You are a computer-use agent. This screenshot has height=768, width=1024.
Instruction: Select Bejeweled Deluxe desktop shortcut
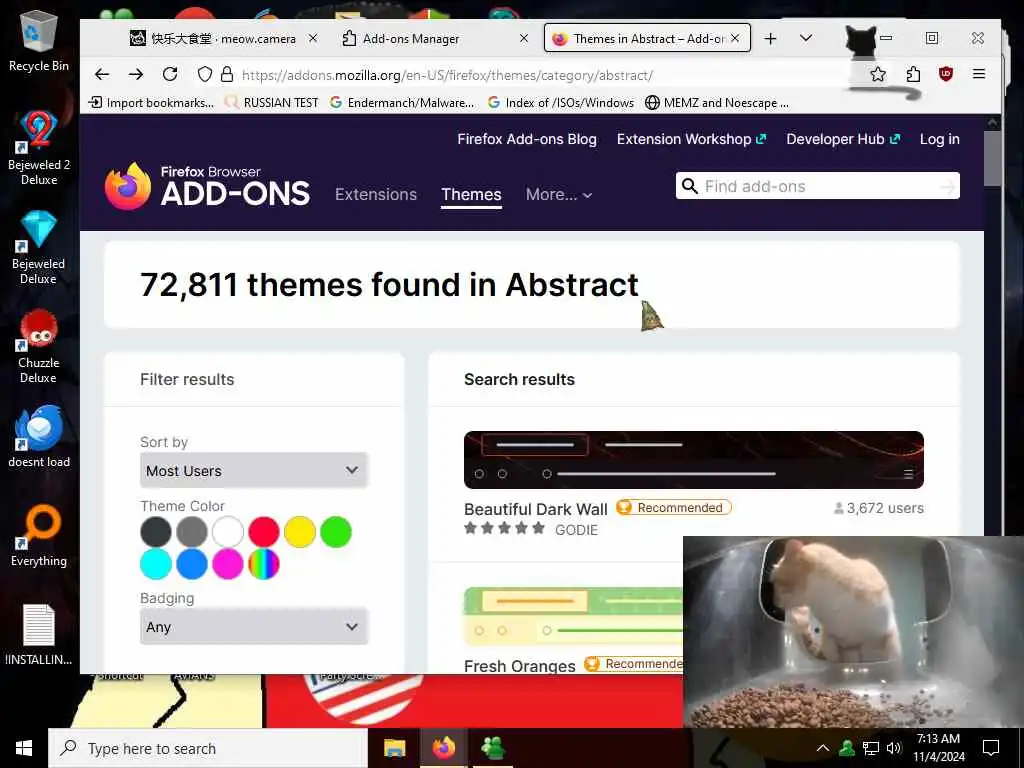coord(39,248)
